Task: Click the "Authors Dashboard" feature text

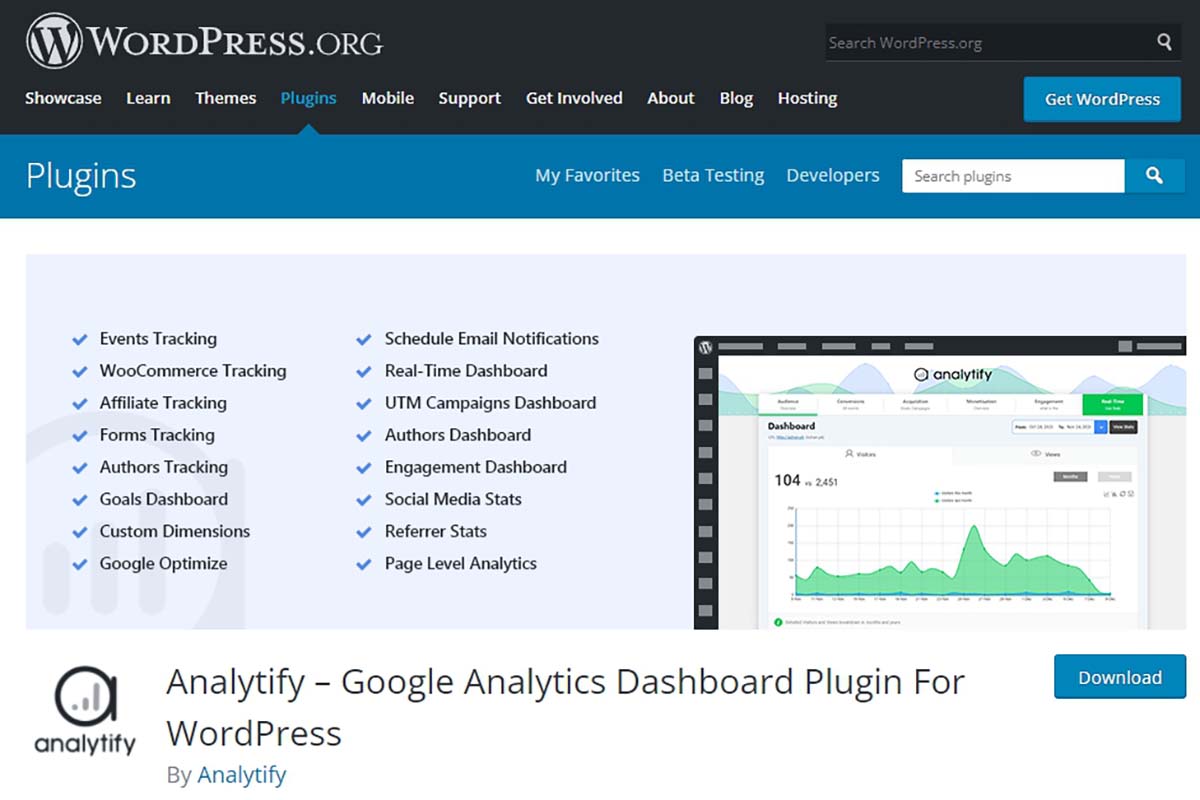Action: pos(458,434)
